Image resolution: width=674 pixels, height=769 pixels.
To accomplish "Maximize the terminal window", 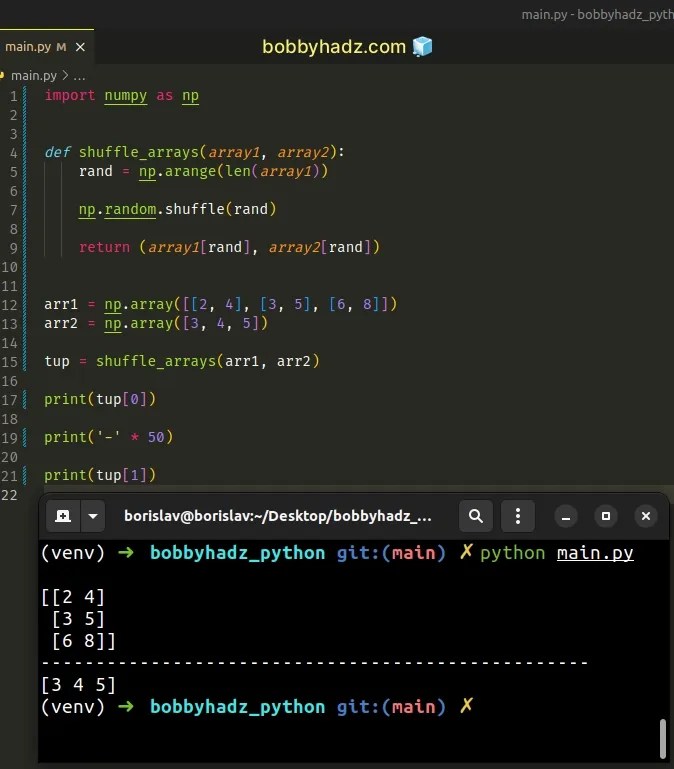I will pyautogui.click(x=606, y=516).
